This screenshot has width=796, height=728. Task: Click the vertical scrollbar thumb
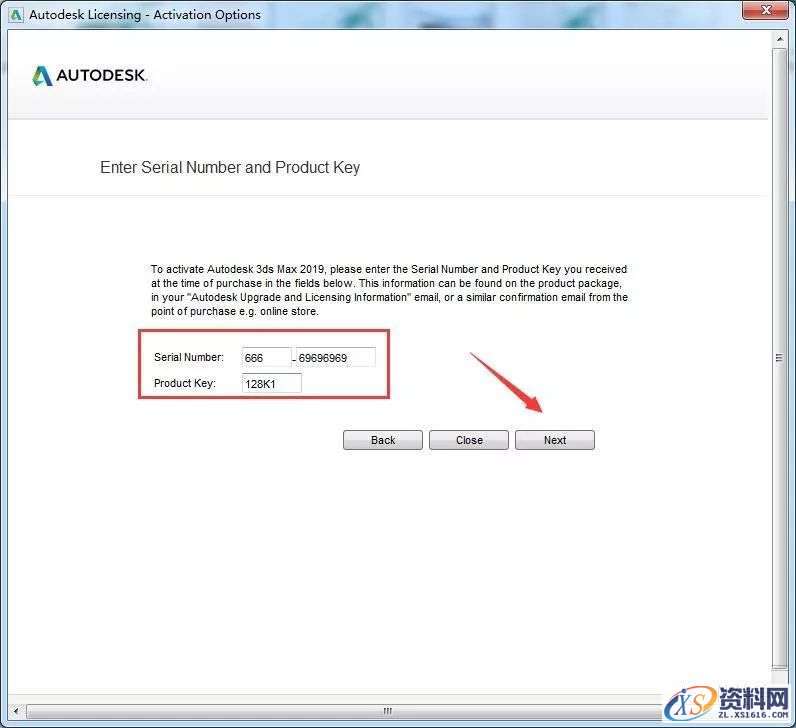pos(779,358)
